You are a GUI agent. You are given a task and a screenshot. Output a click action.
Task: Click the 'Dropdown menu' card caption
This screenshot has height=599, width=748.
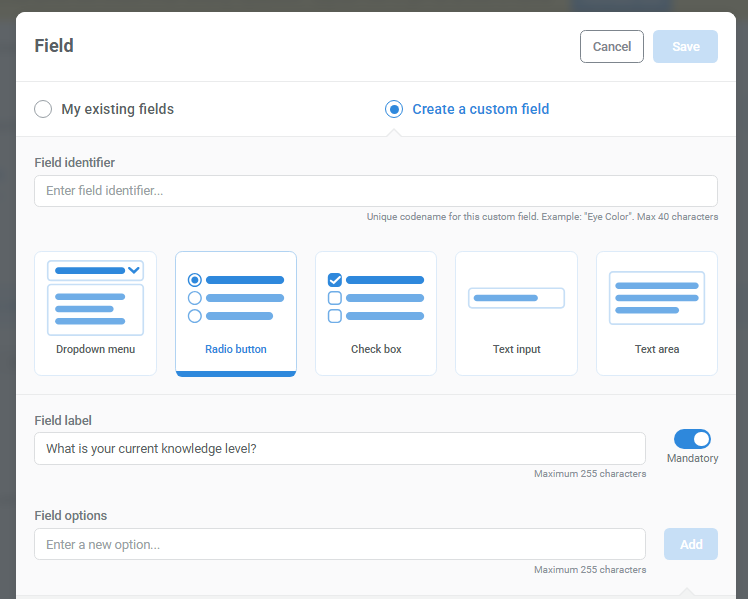[95, 349]
